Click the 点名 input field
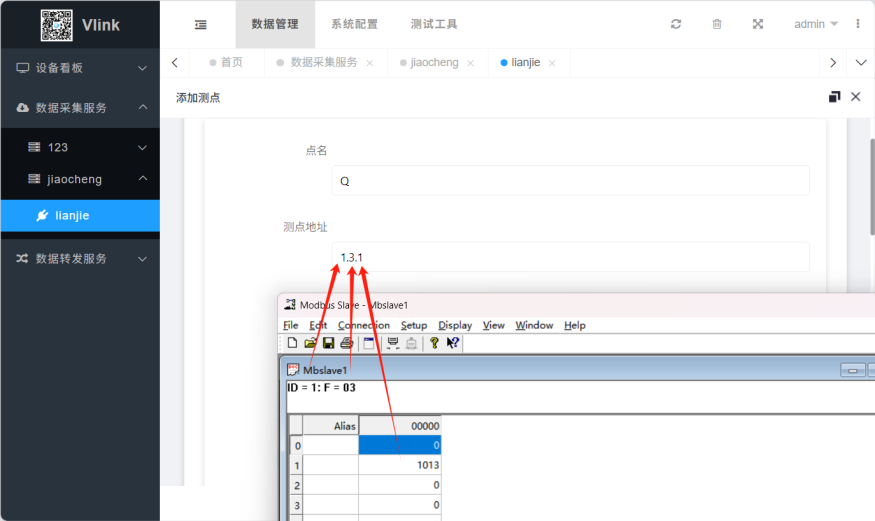 tap(570, 181)
